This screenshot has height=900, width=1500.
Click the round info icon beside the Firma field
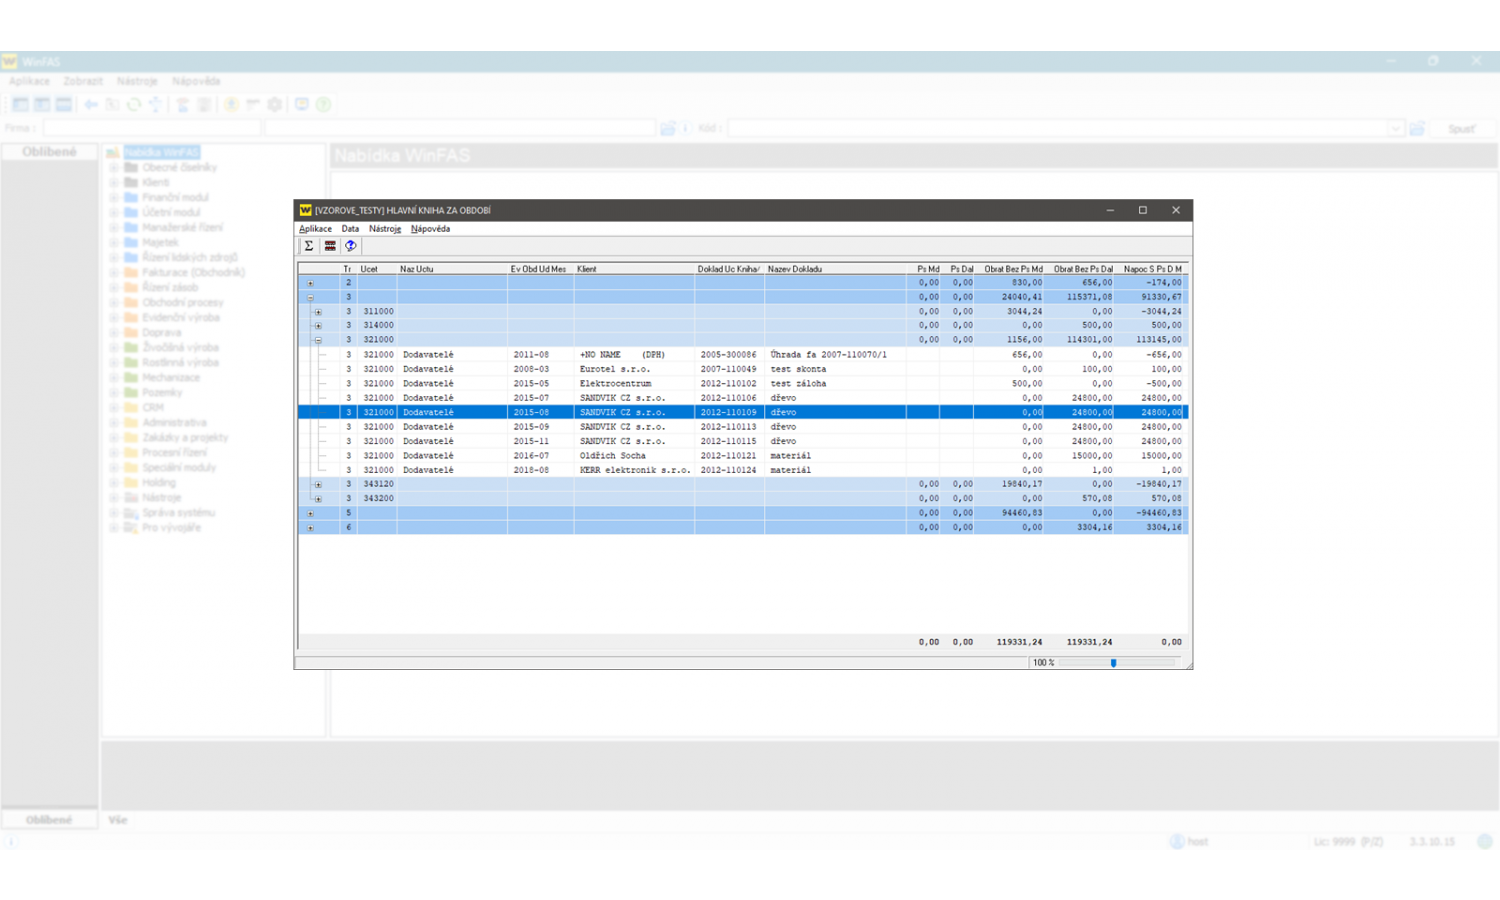(x=686, y=128)
